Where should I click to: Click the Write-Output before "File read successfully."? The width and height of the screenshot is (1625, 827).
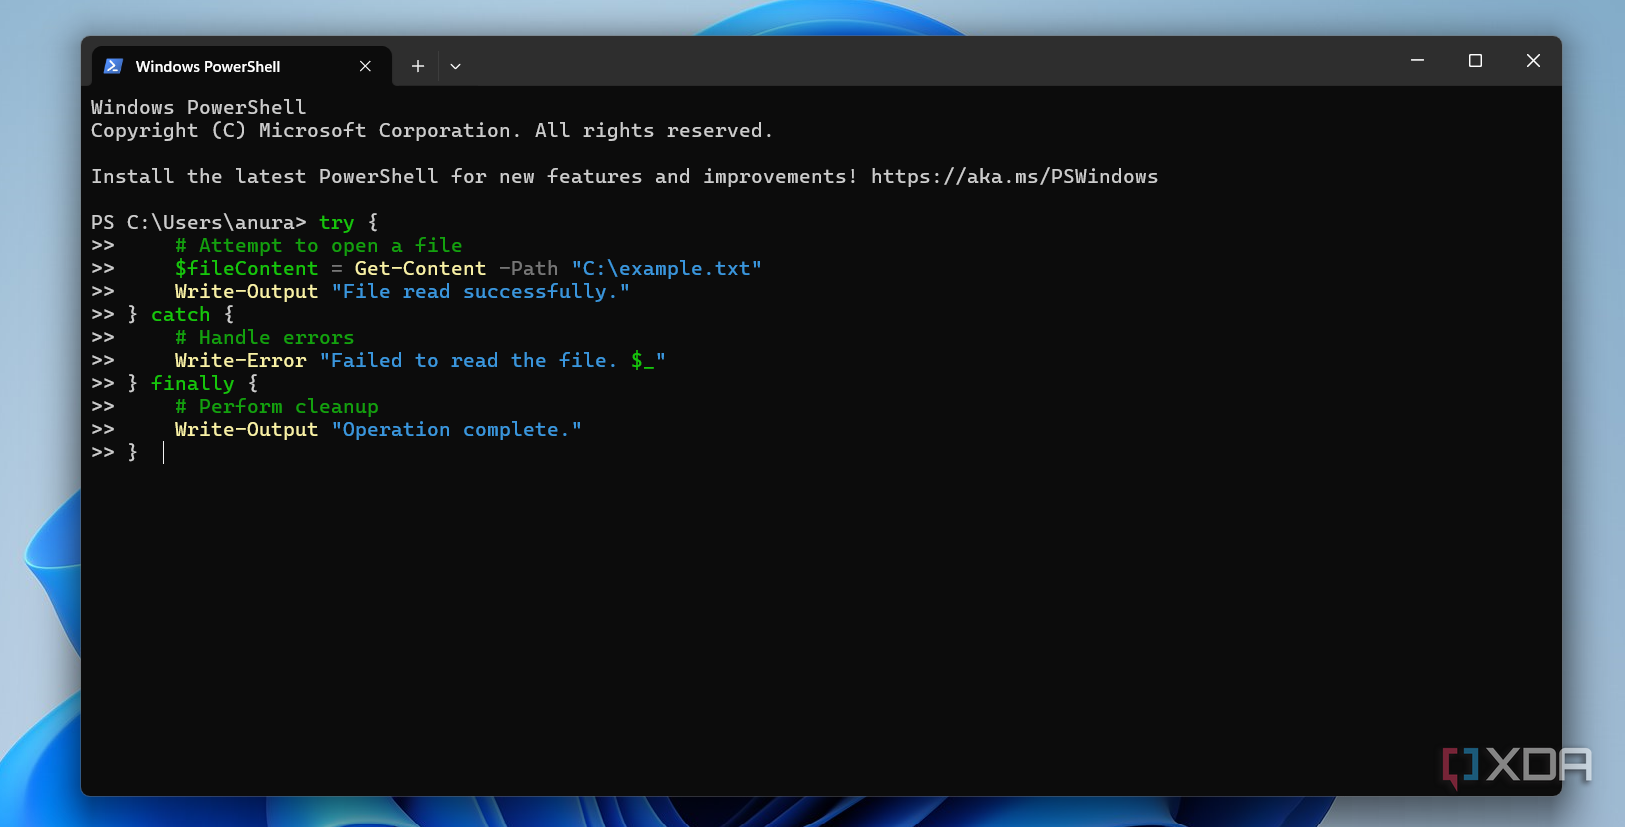click(x=246, y=292)
